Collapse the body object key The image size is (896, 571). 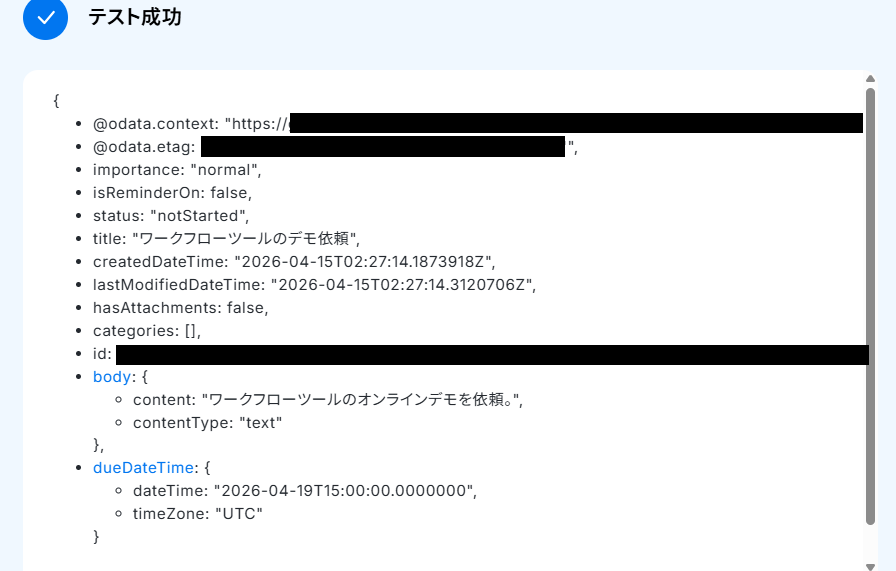coord(112,377)
